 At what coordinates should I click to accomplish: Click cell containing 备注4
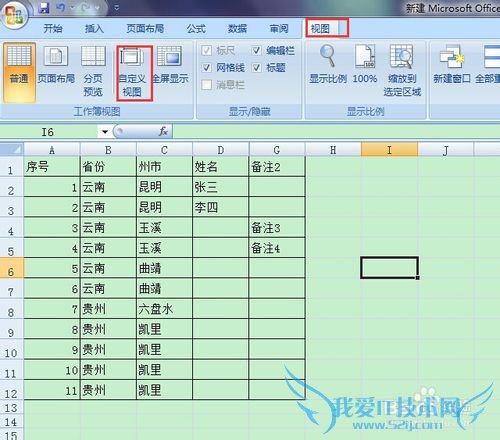coord(277,248)
